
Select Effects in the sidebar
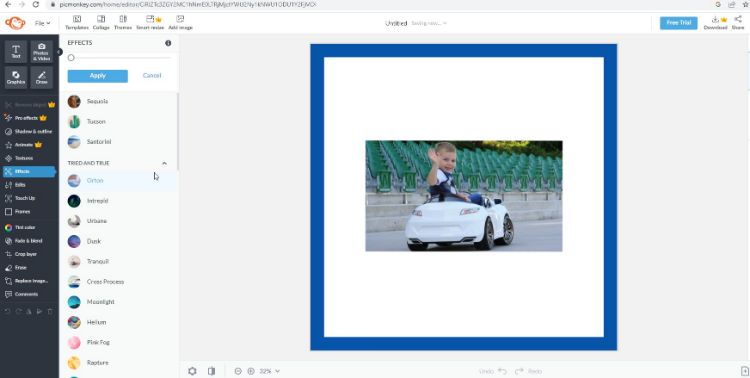click(x=29, y=171)
